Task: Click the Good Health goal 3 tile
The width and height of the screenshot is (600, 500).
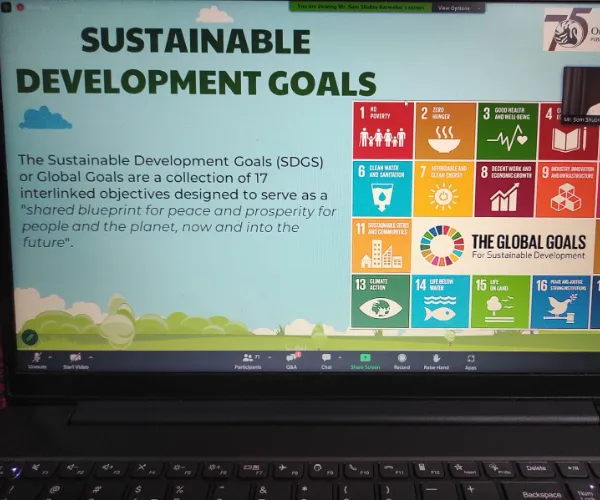Action: 507,131
